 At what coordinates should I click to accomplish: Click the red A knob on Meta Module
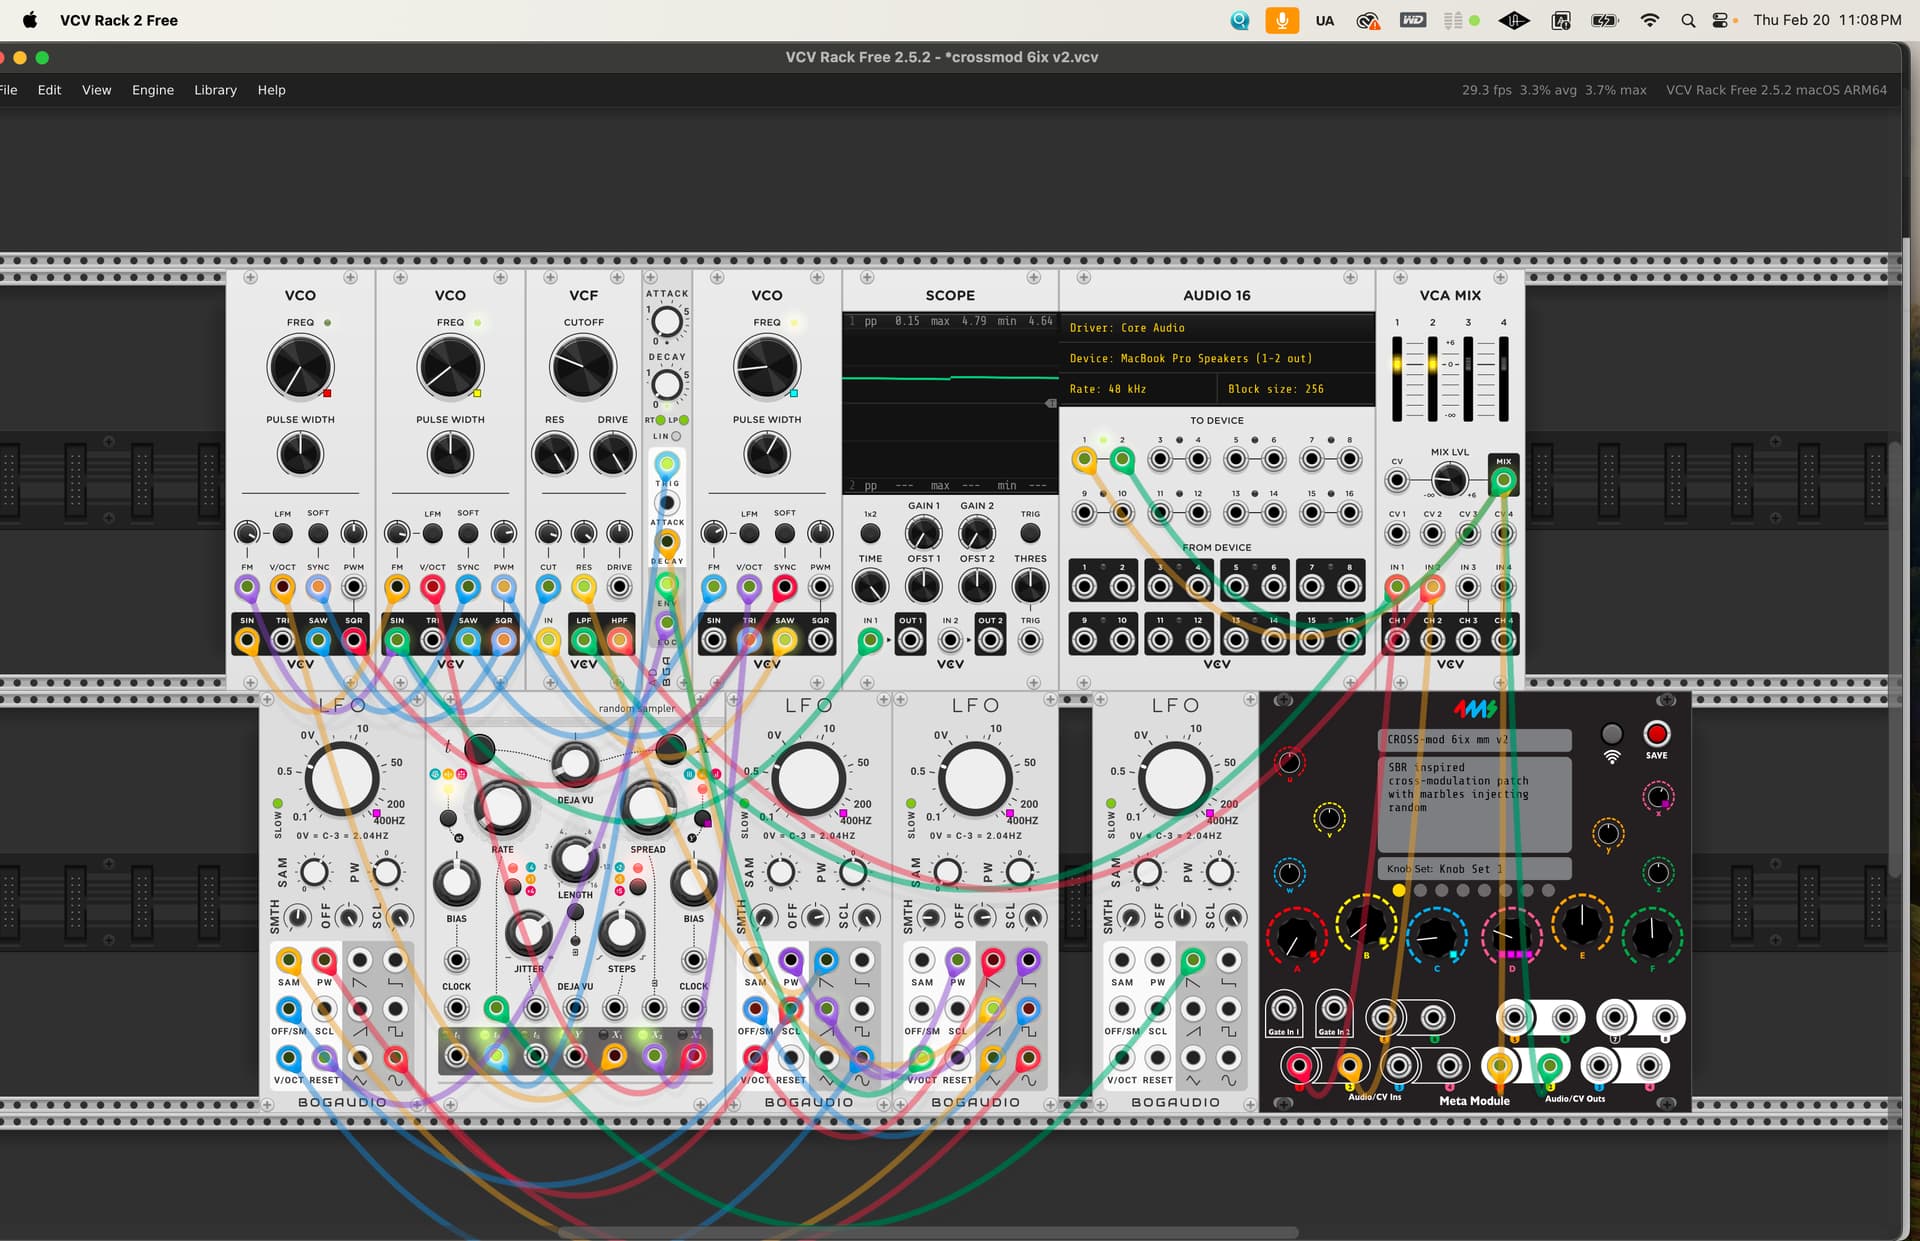tap(1296, 938)
